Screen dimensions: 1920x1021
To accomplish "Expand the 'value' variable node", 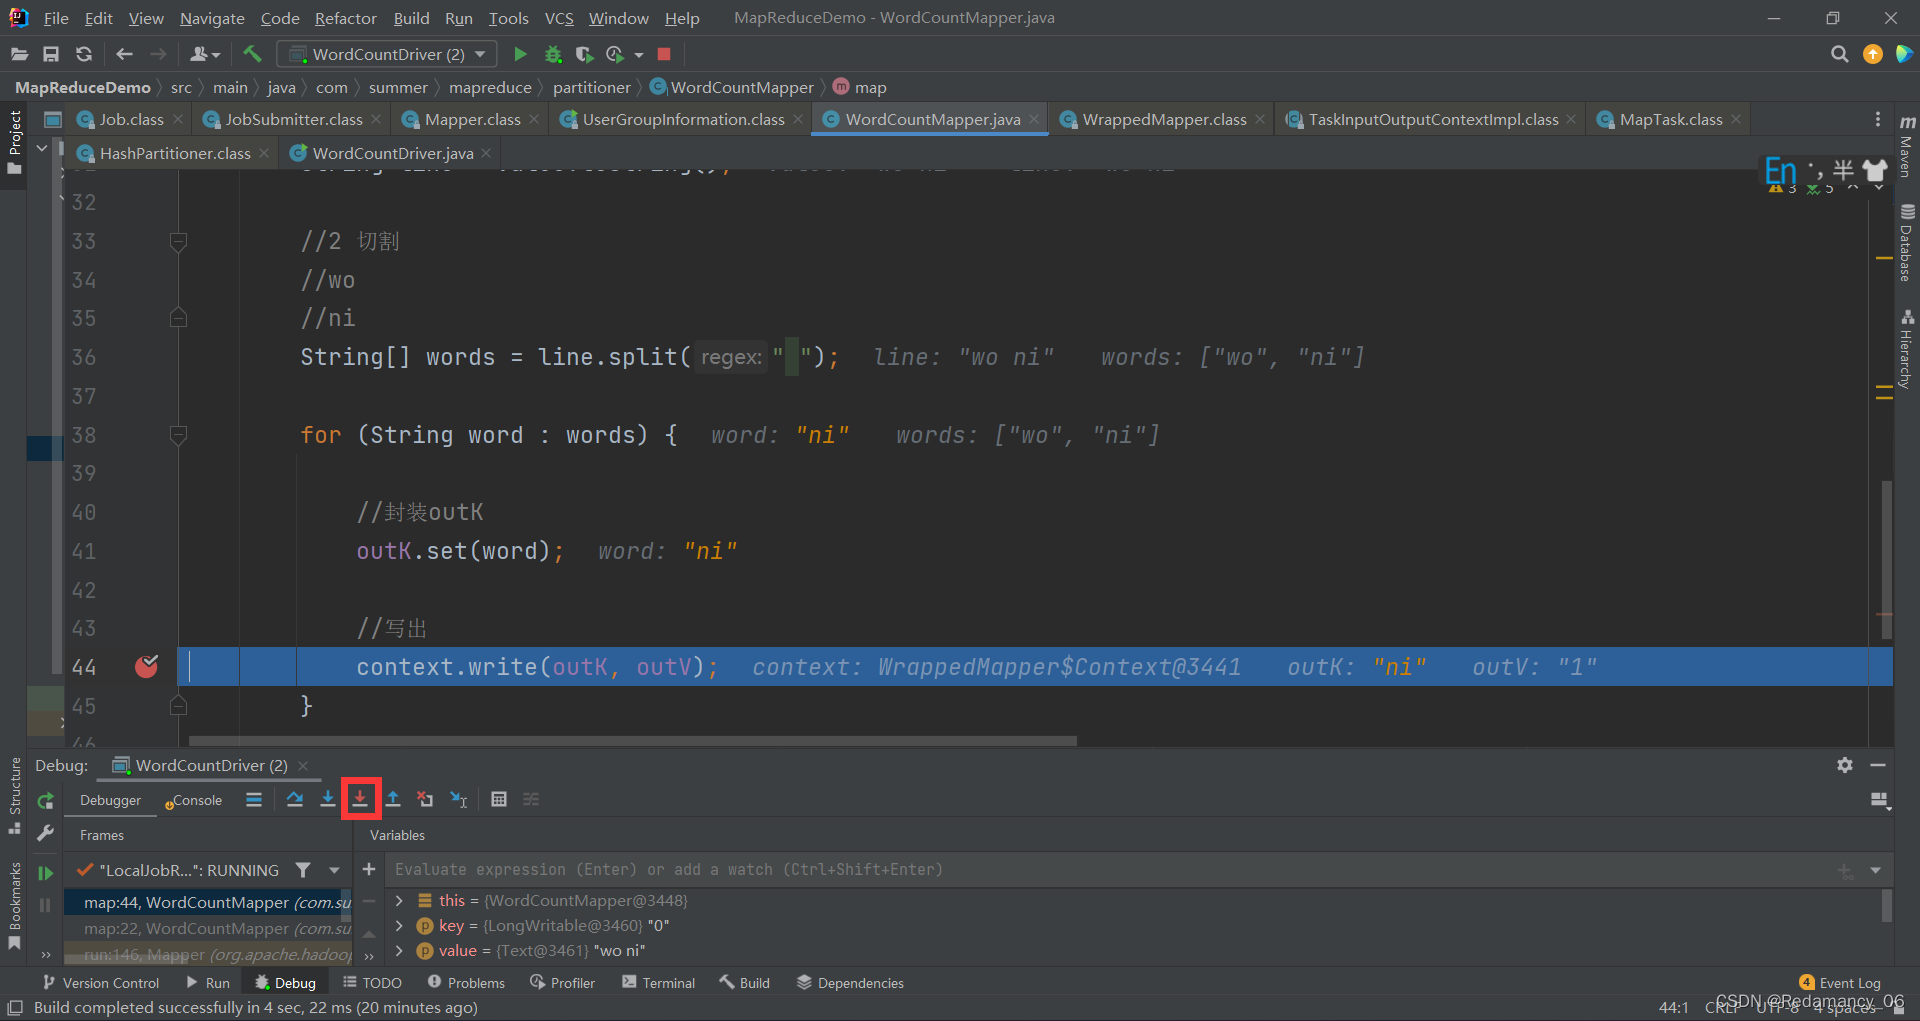I will point(399,951).
